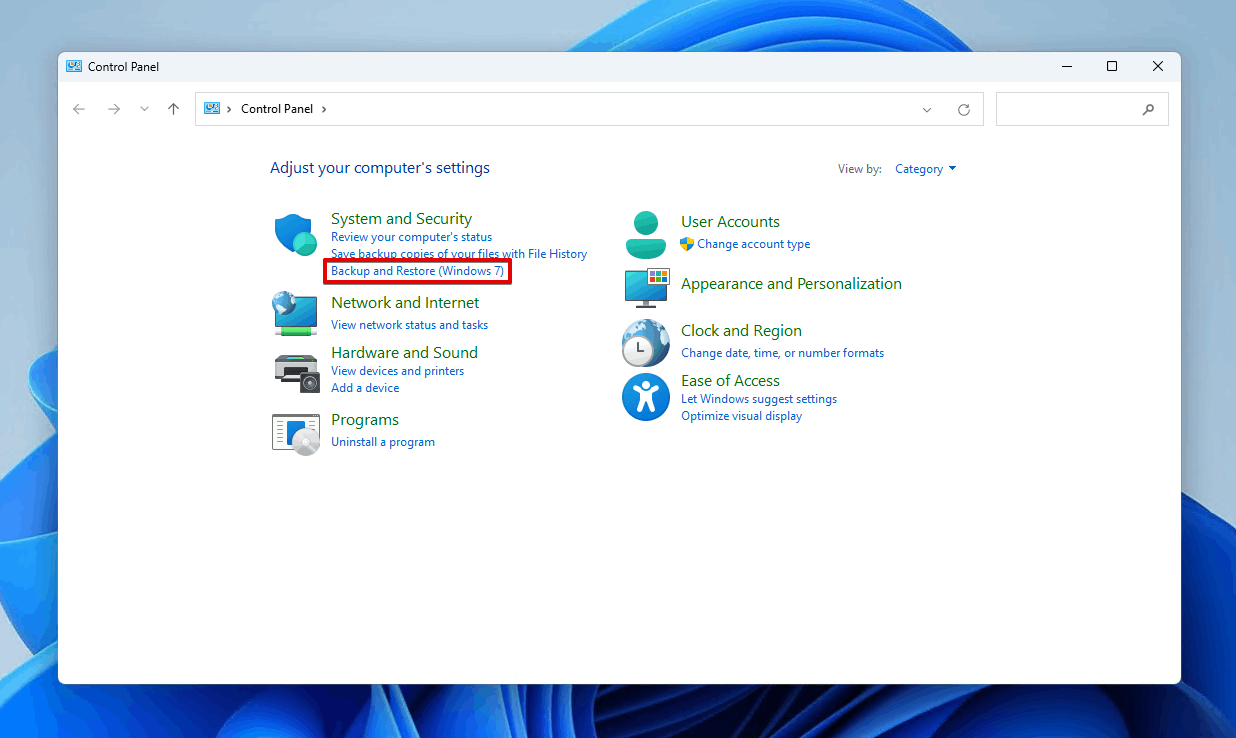Go forward with the Forward arrow
Viewport: 1236px width, 738px height.
pos(113,109)
